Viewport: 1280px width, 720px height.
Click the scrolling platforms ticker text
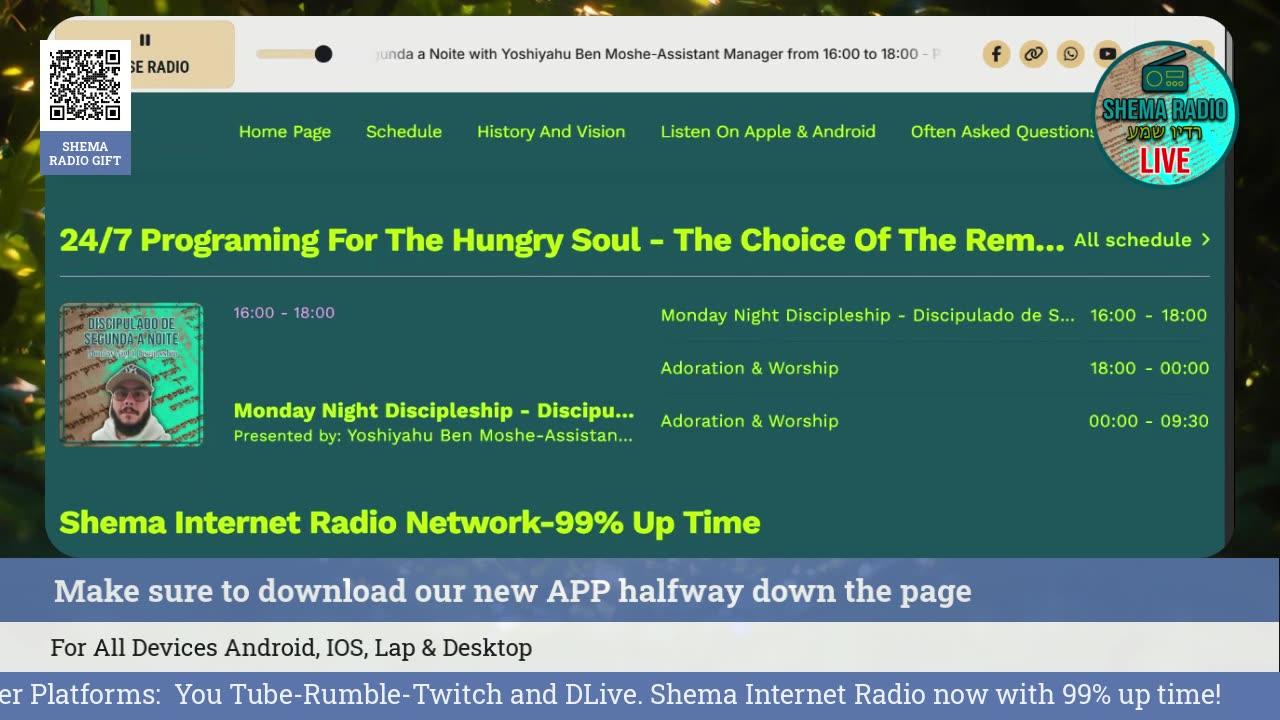coord(610,695)
